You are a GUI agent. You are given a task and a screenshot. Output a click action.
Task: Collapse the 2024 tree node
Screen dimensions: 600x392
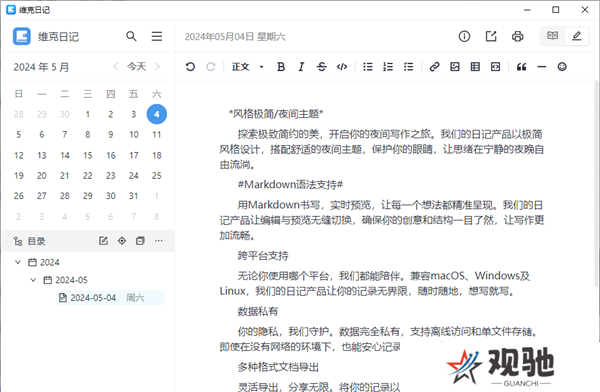click(18, 262)
